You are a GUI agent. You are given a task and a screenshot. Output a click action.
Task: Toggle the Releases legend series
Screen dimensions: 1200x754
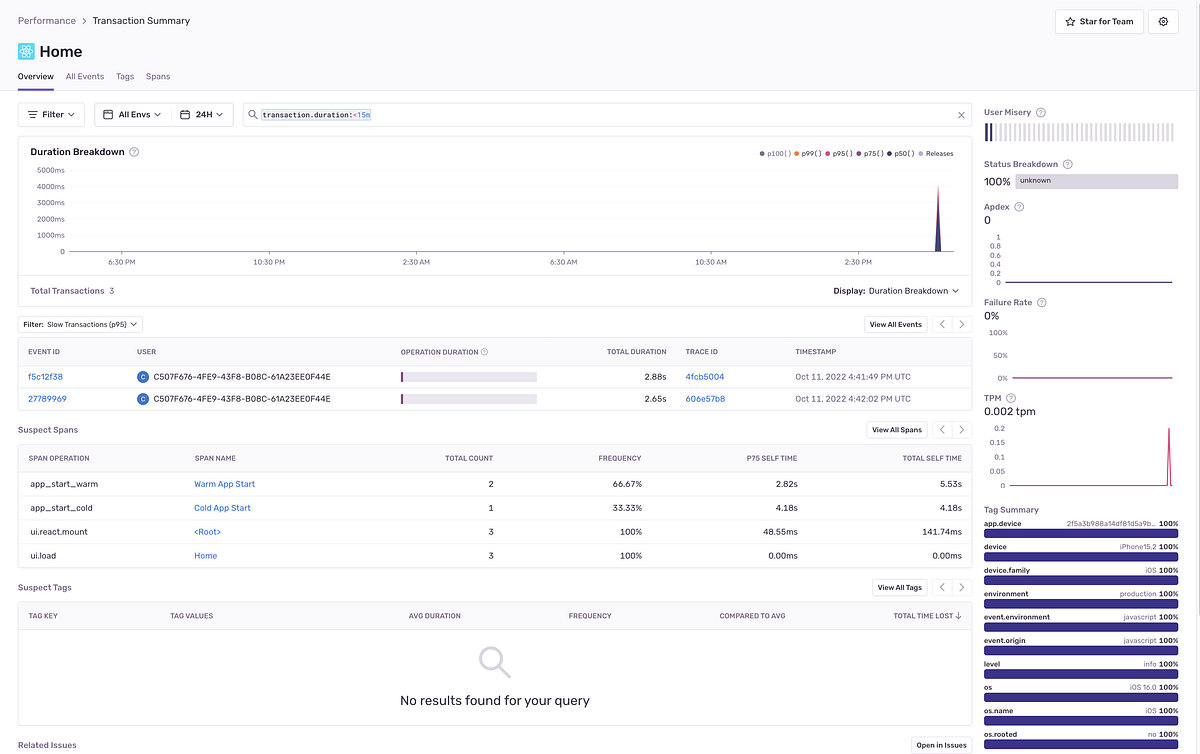[x=936, y=154]
